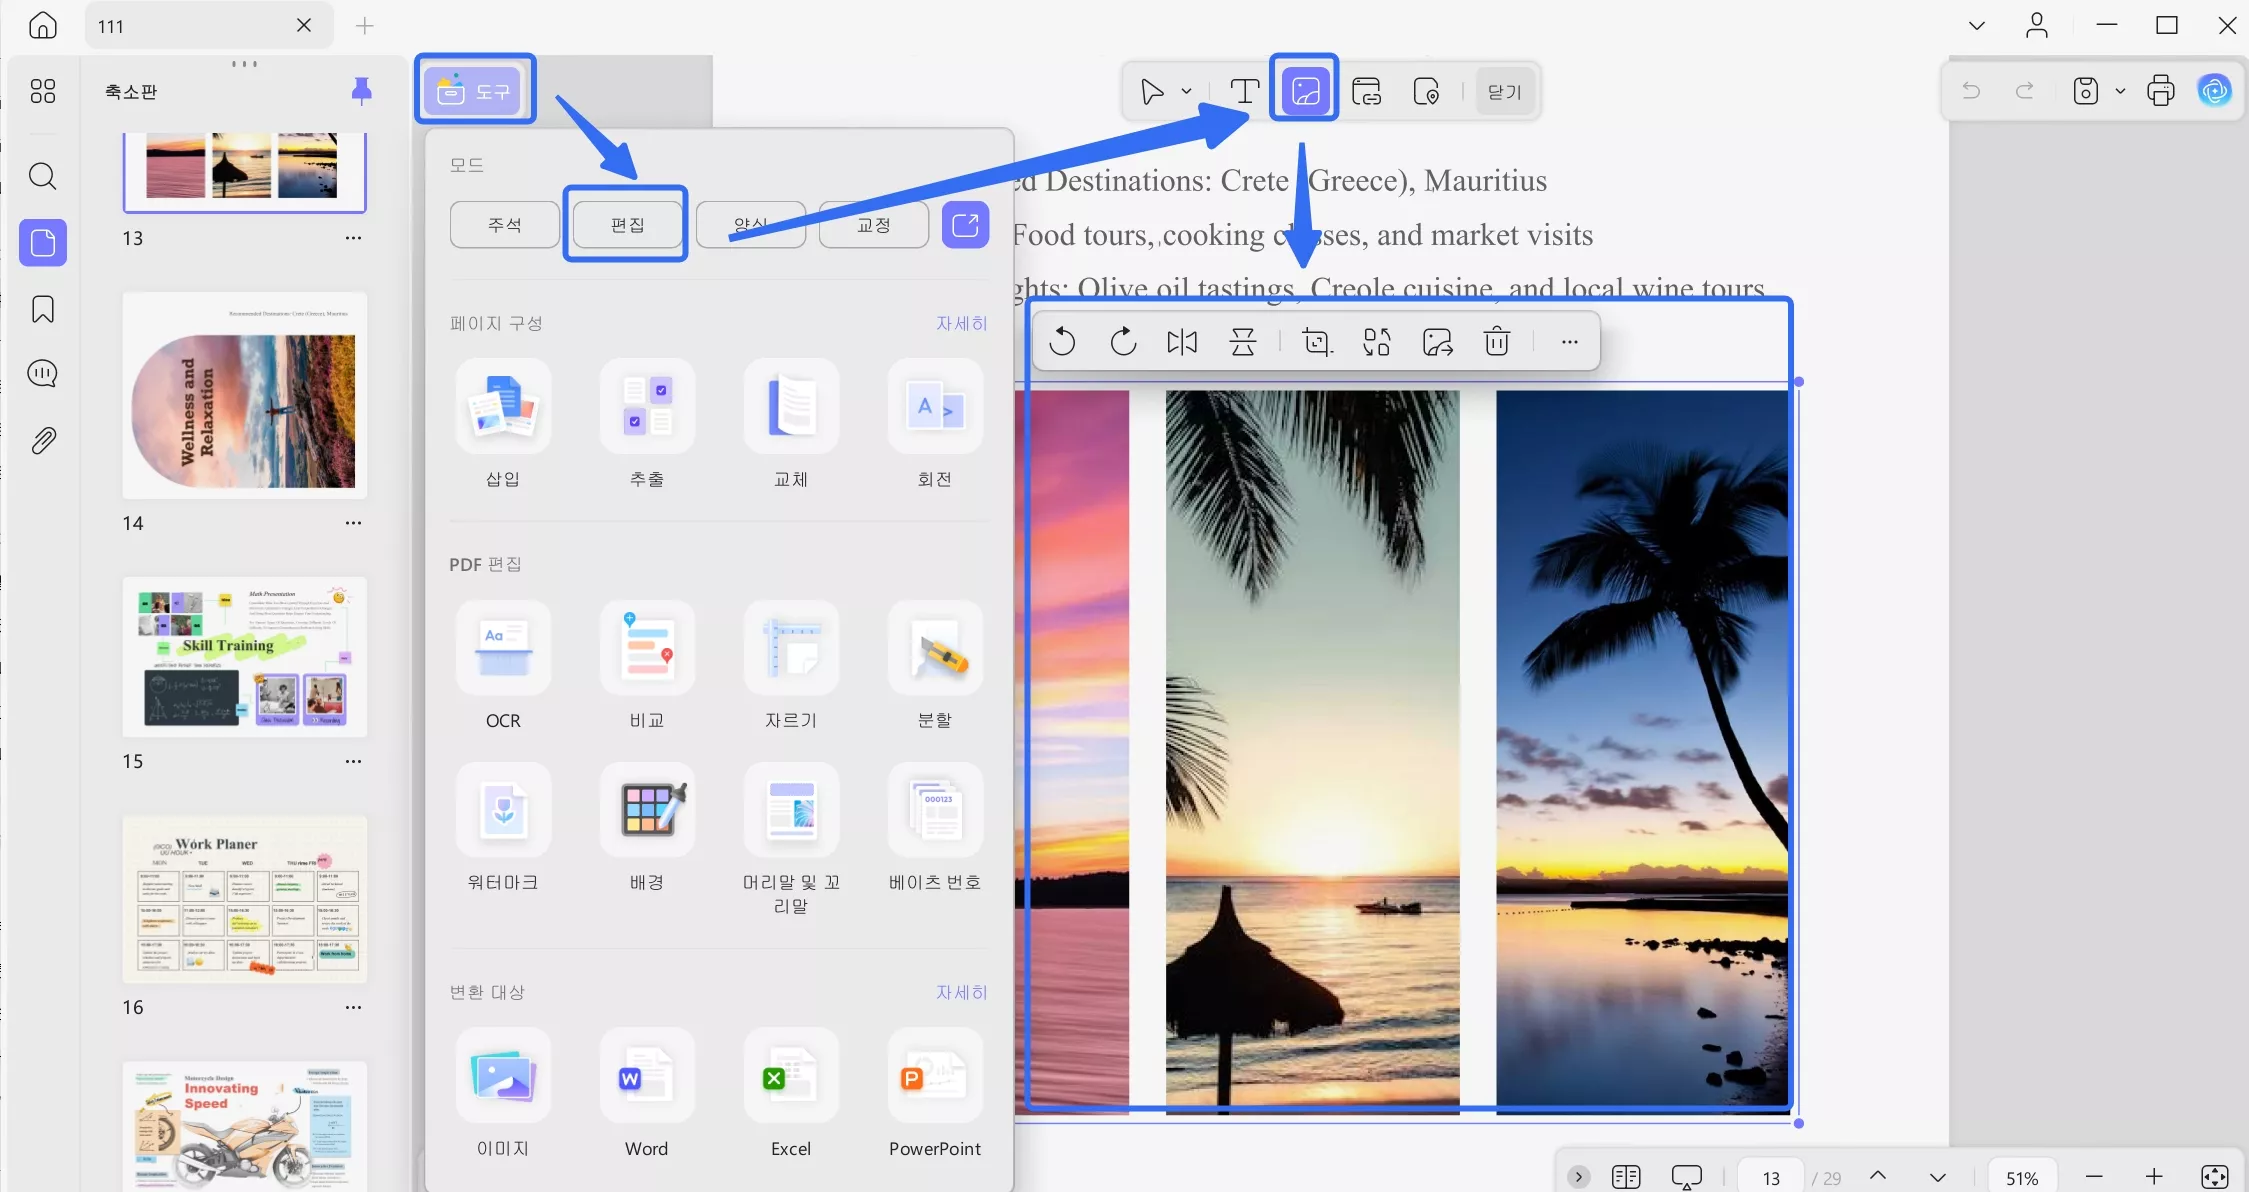Launch the OCR tool
Image resolution: width=2249 pixels, height=1192 pixels.
click(503, 666)
